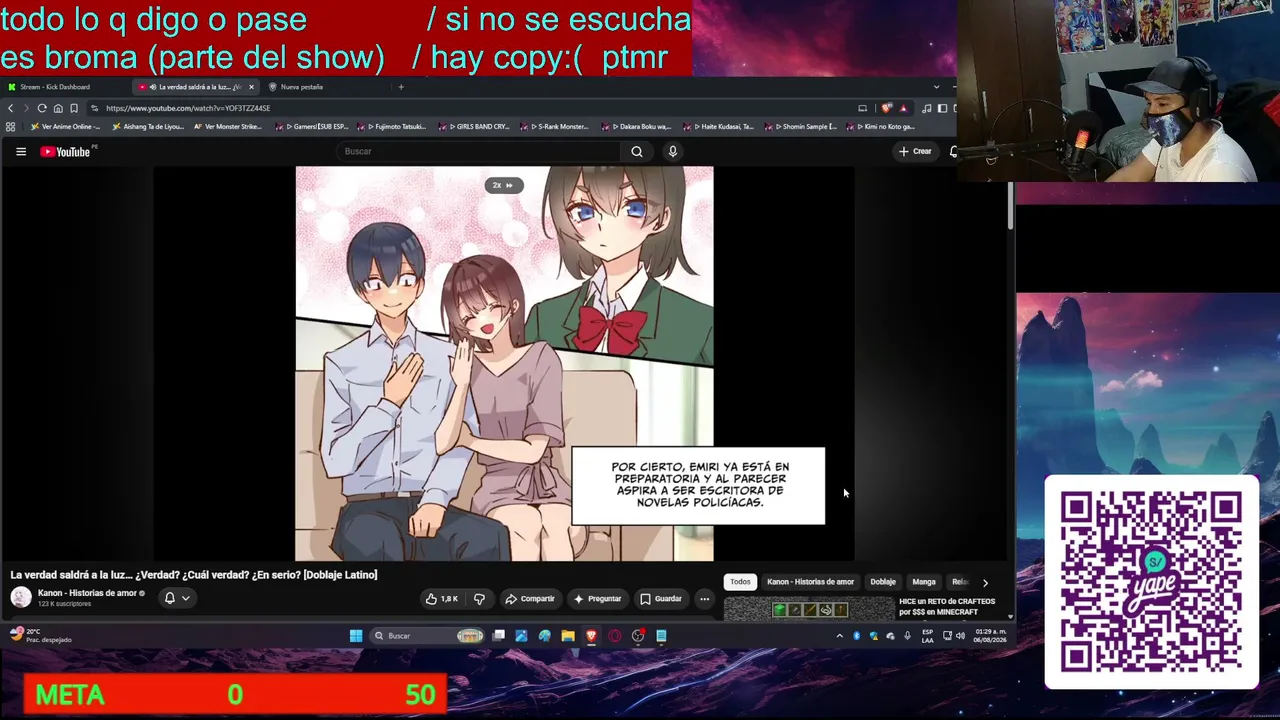Open the Minecraft crafting challenge video thumbnail

click(809, 608)
